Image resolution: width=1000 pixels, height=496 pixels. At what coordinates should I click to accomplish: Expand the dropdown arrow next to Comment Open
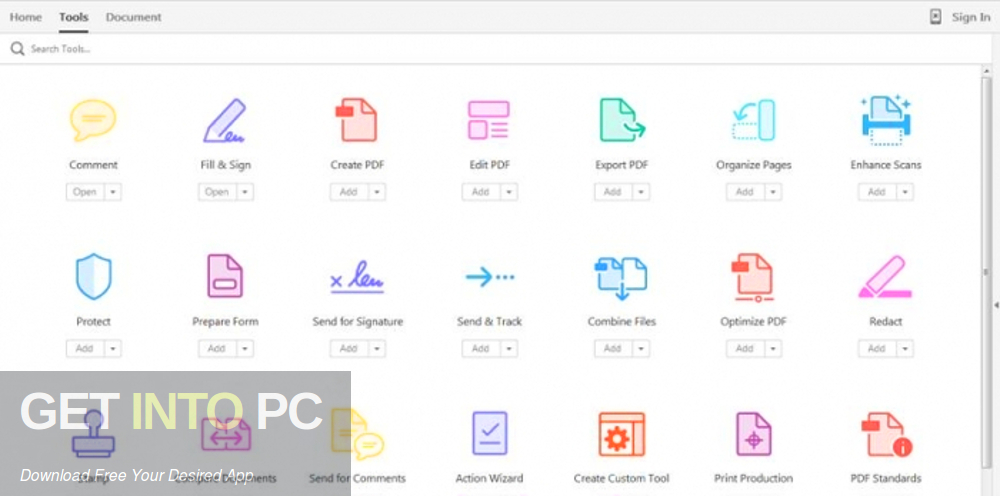point(113,192)
